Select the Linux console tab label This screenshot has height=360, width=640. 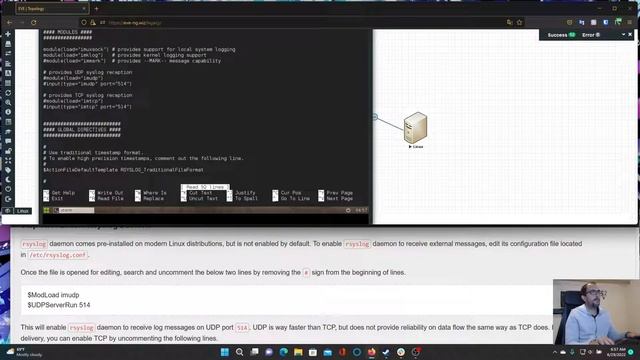point(23,211)
